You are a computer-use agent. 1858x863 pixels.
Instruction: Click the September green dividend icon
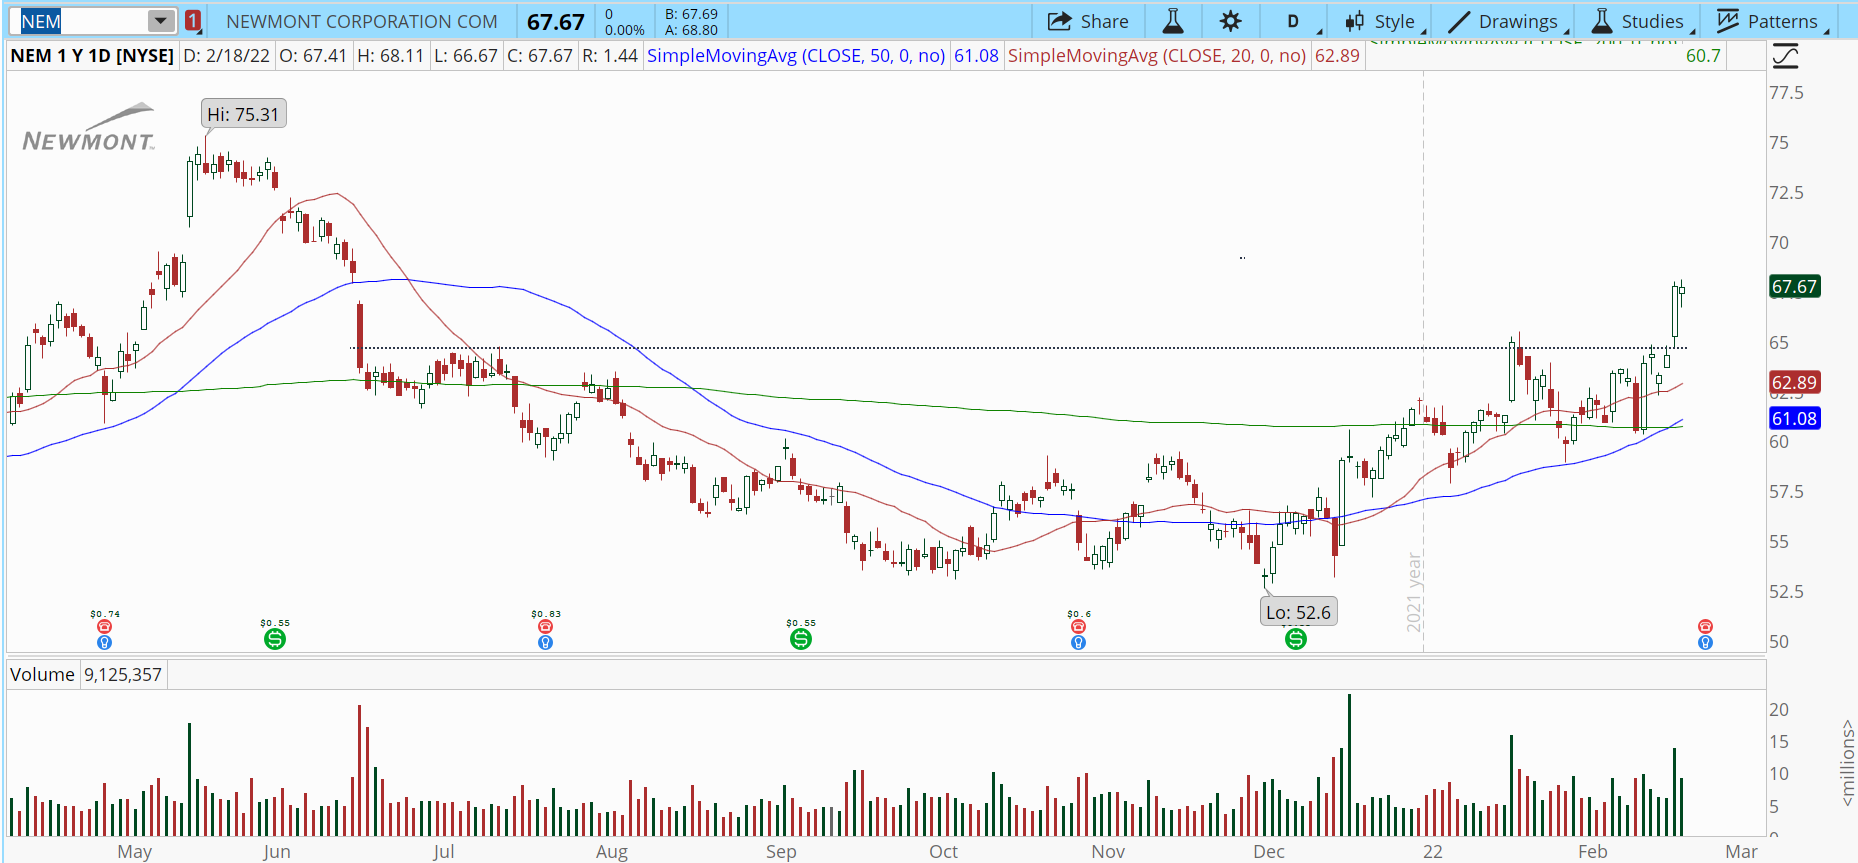click(801, 639)
